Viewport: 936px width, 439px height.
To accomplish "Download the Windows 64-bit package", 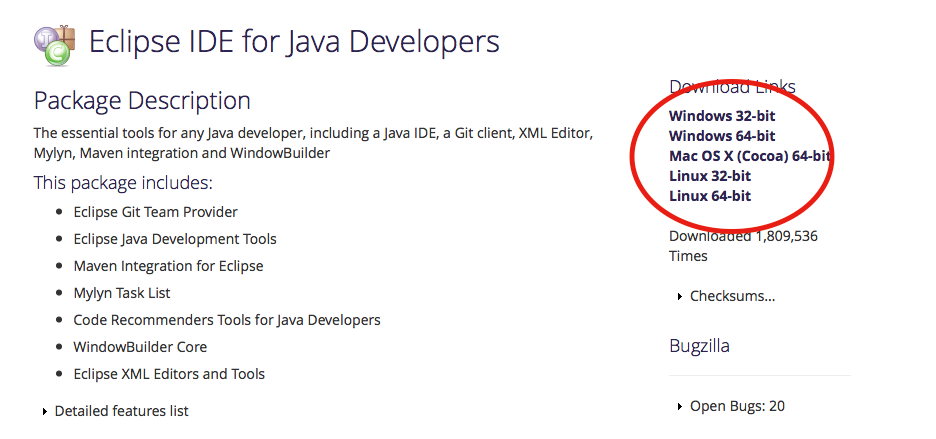I will [x=722, y=136].
